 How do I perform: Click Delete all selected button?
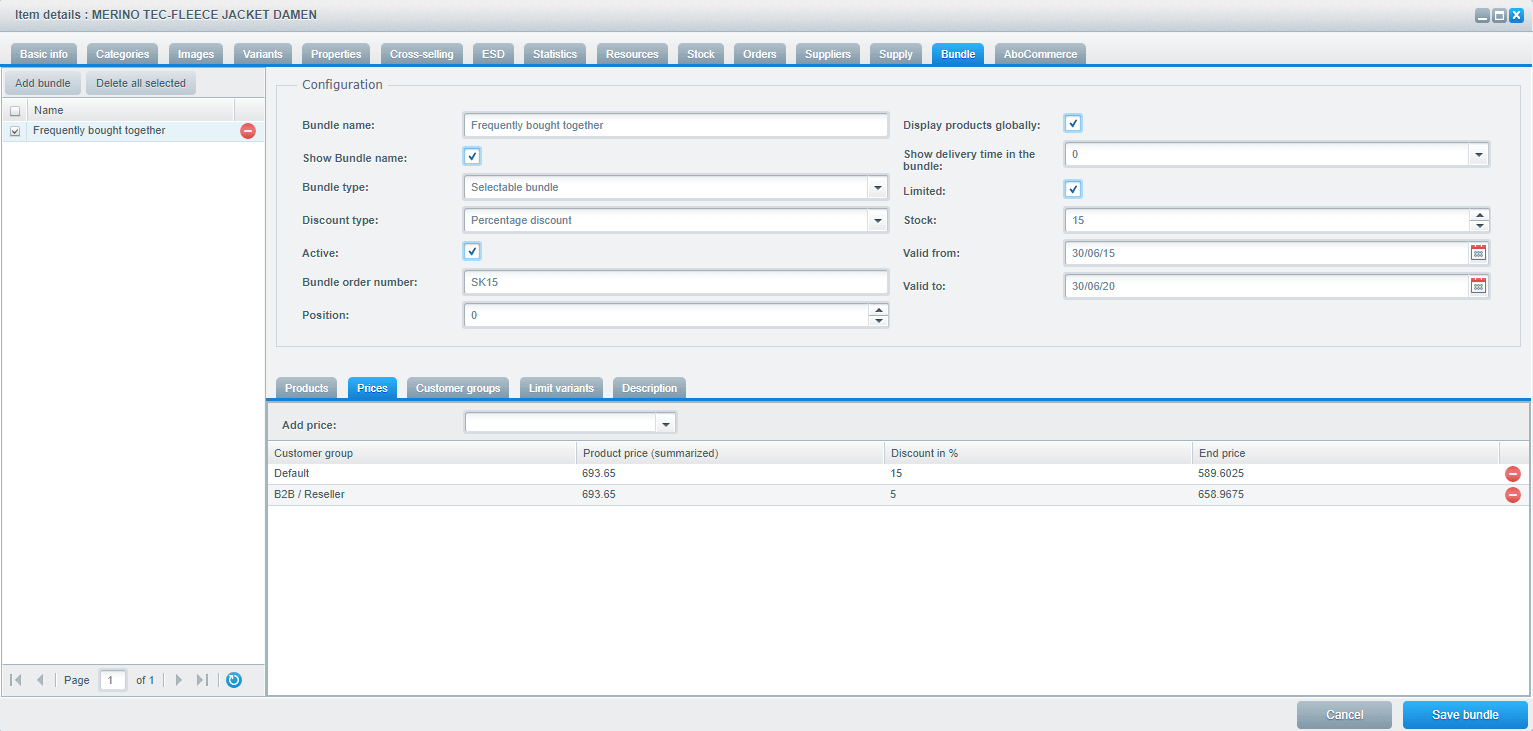pyautogui.click(x=141, y=83)
